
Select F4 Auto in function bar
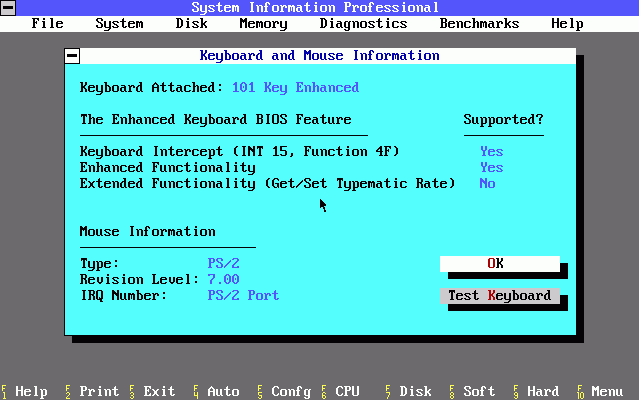(x=216, y=391)
